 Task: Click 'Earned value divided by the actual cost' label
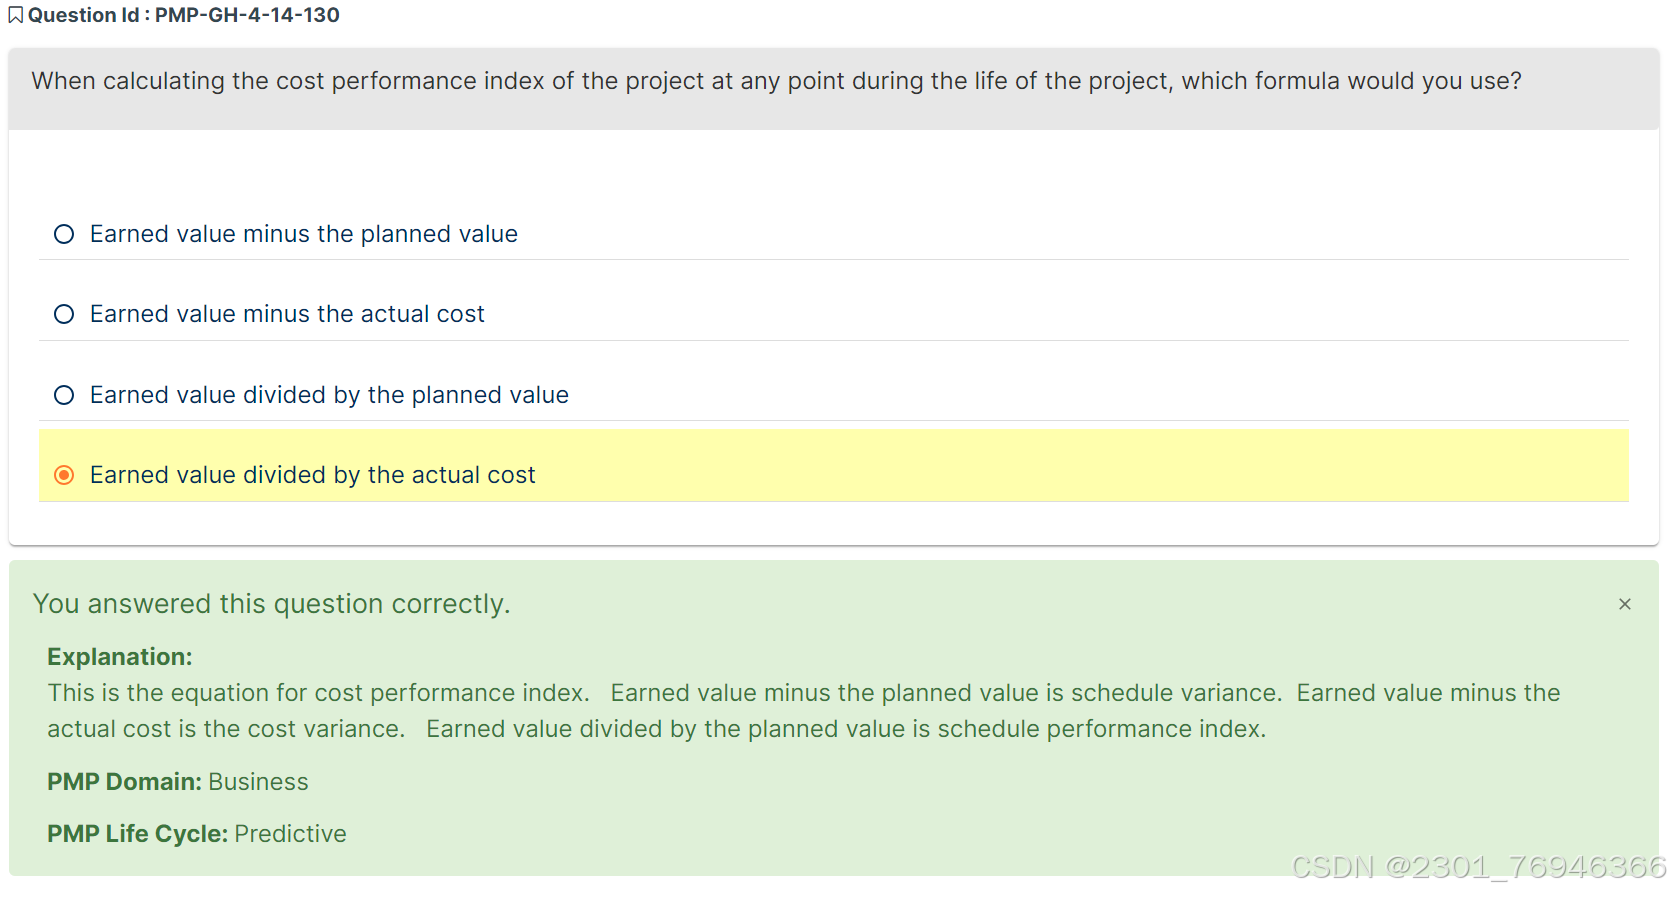313,475
